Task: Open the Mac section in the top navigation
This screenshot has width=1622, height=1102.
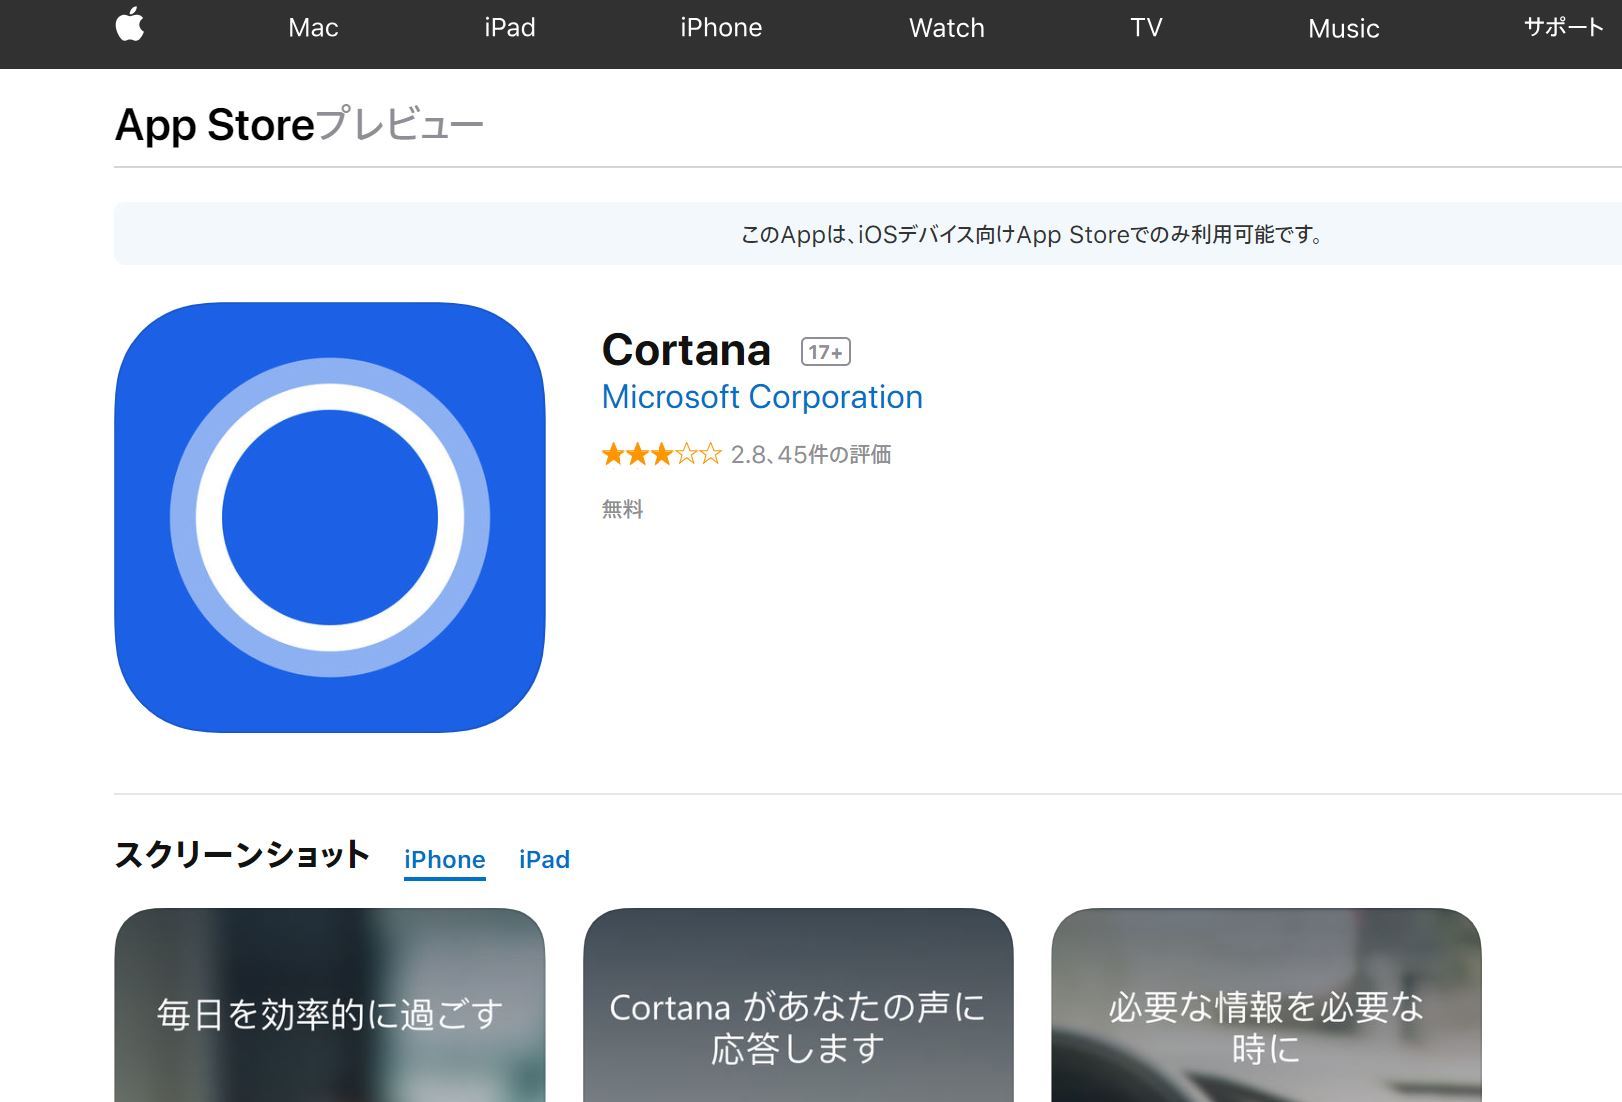Action: (313, 28)
